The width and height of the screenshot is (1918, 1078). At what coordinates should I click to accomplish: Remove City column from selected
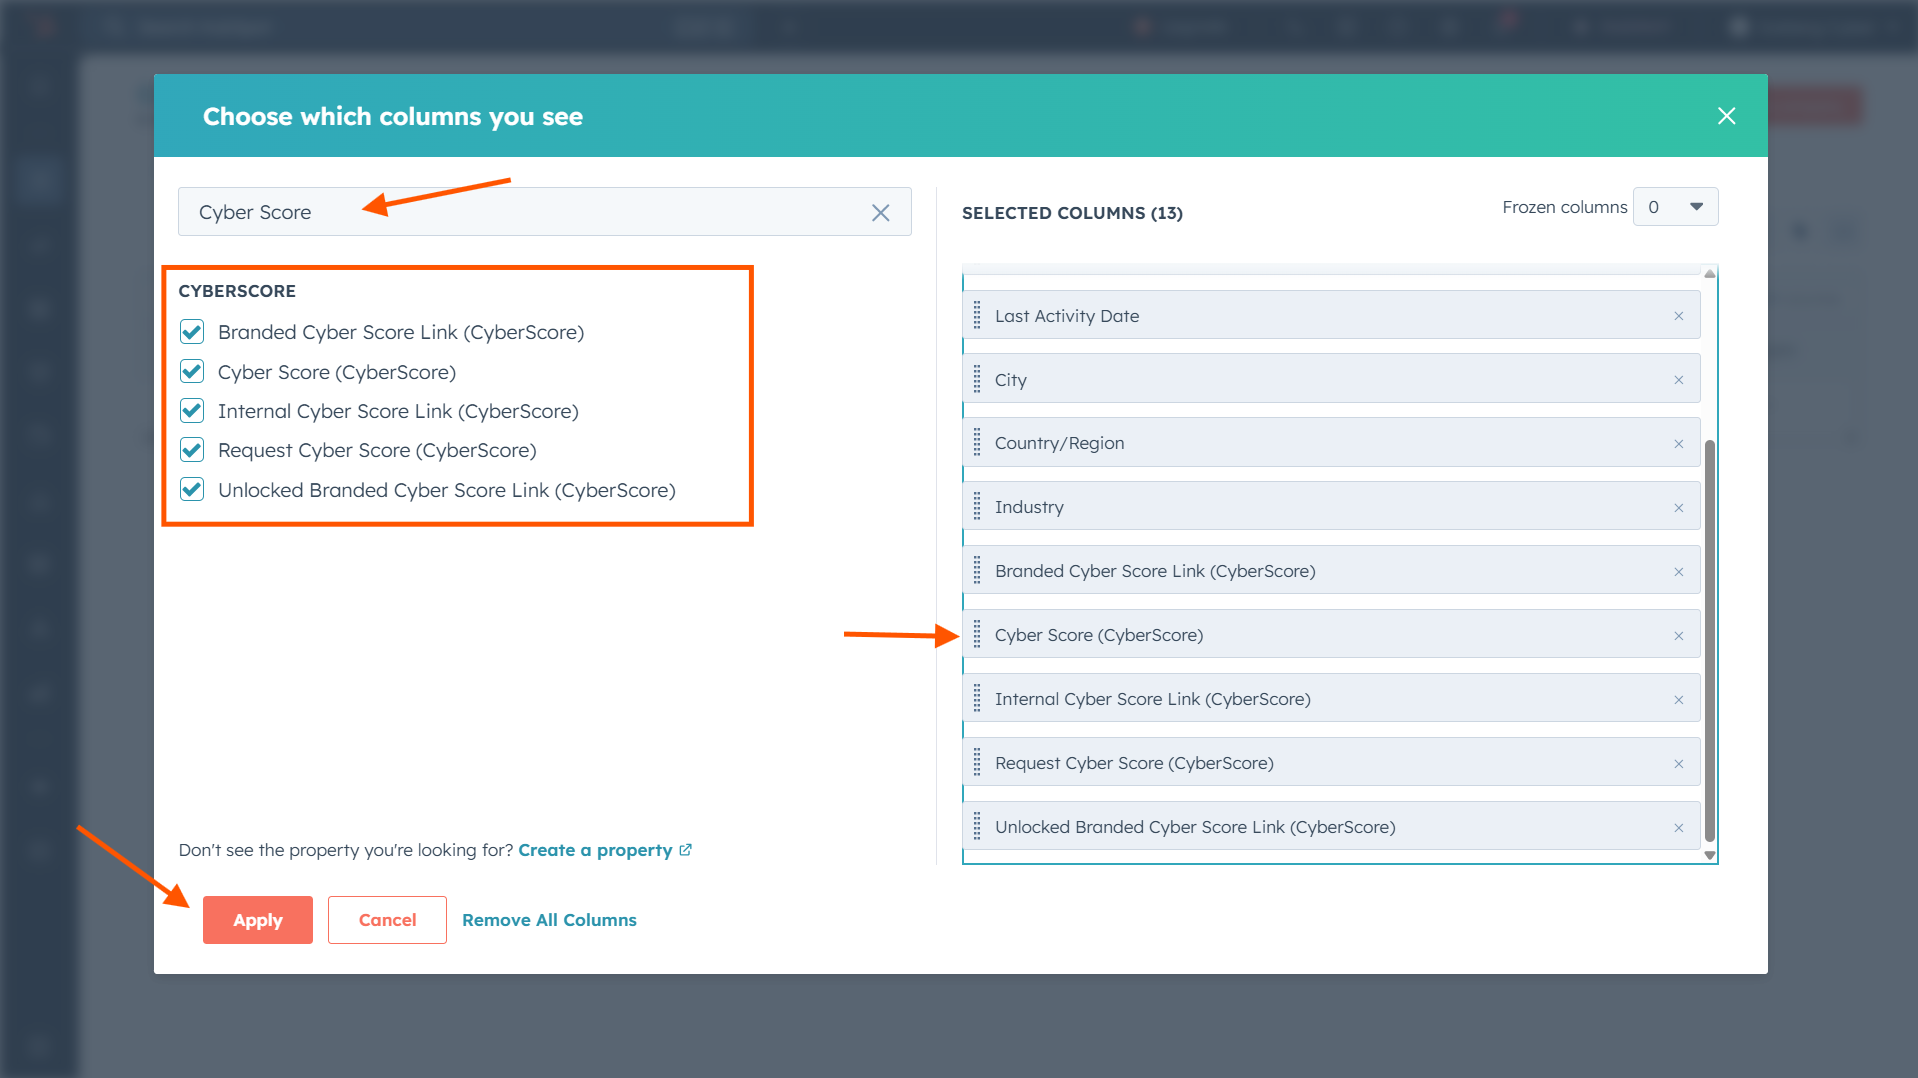(x=1679, y=380)
